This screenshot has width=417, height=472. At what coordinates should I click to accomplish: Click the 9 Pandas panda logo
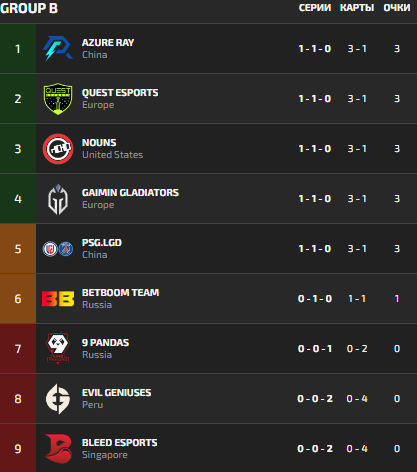point(58,348)
